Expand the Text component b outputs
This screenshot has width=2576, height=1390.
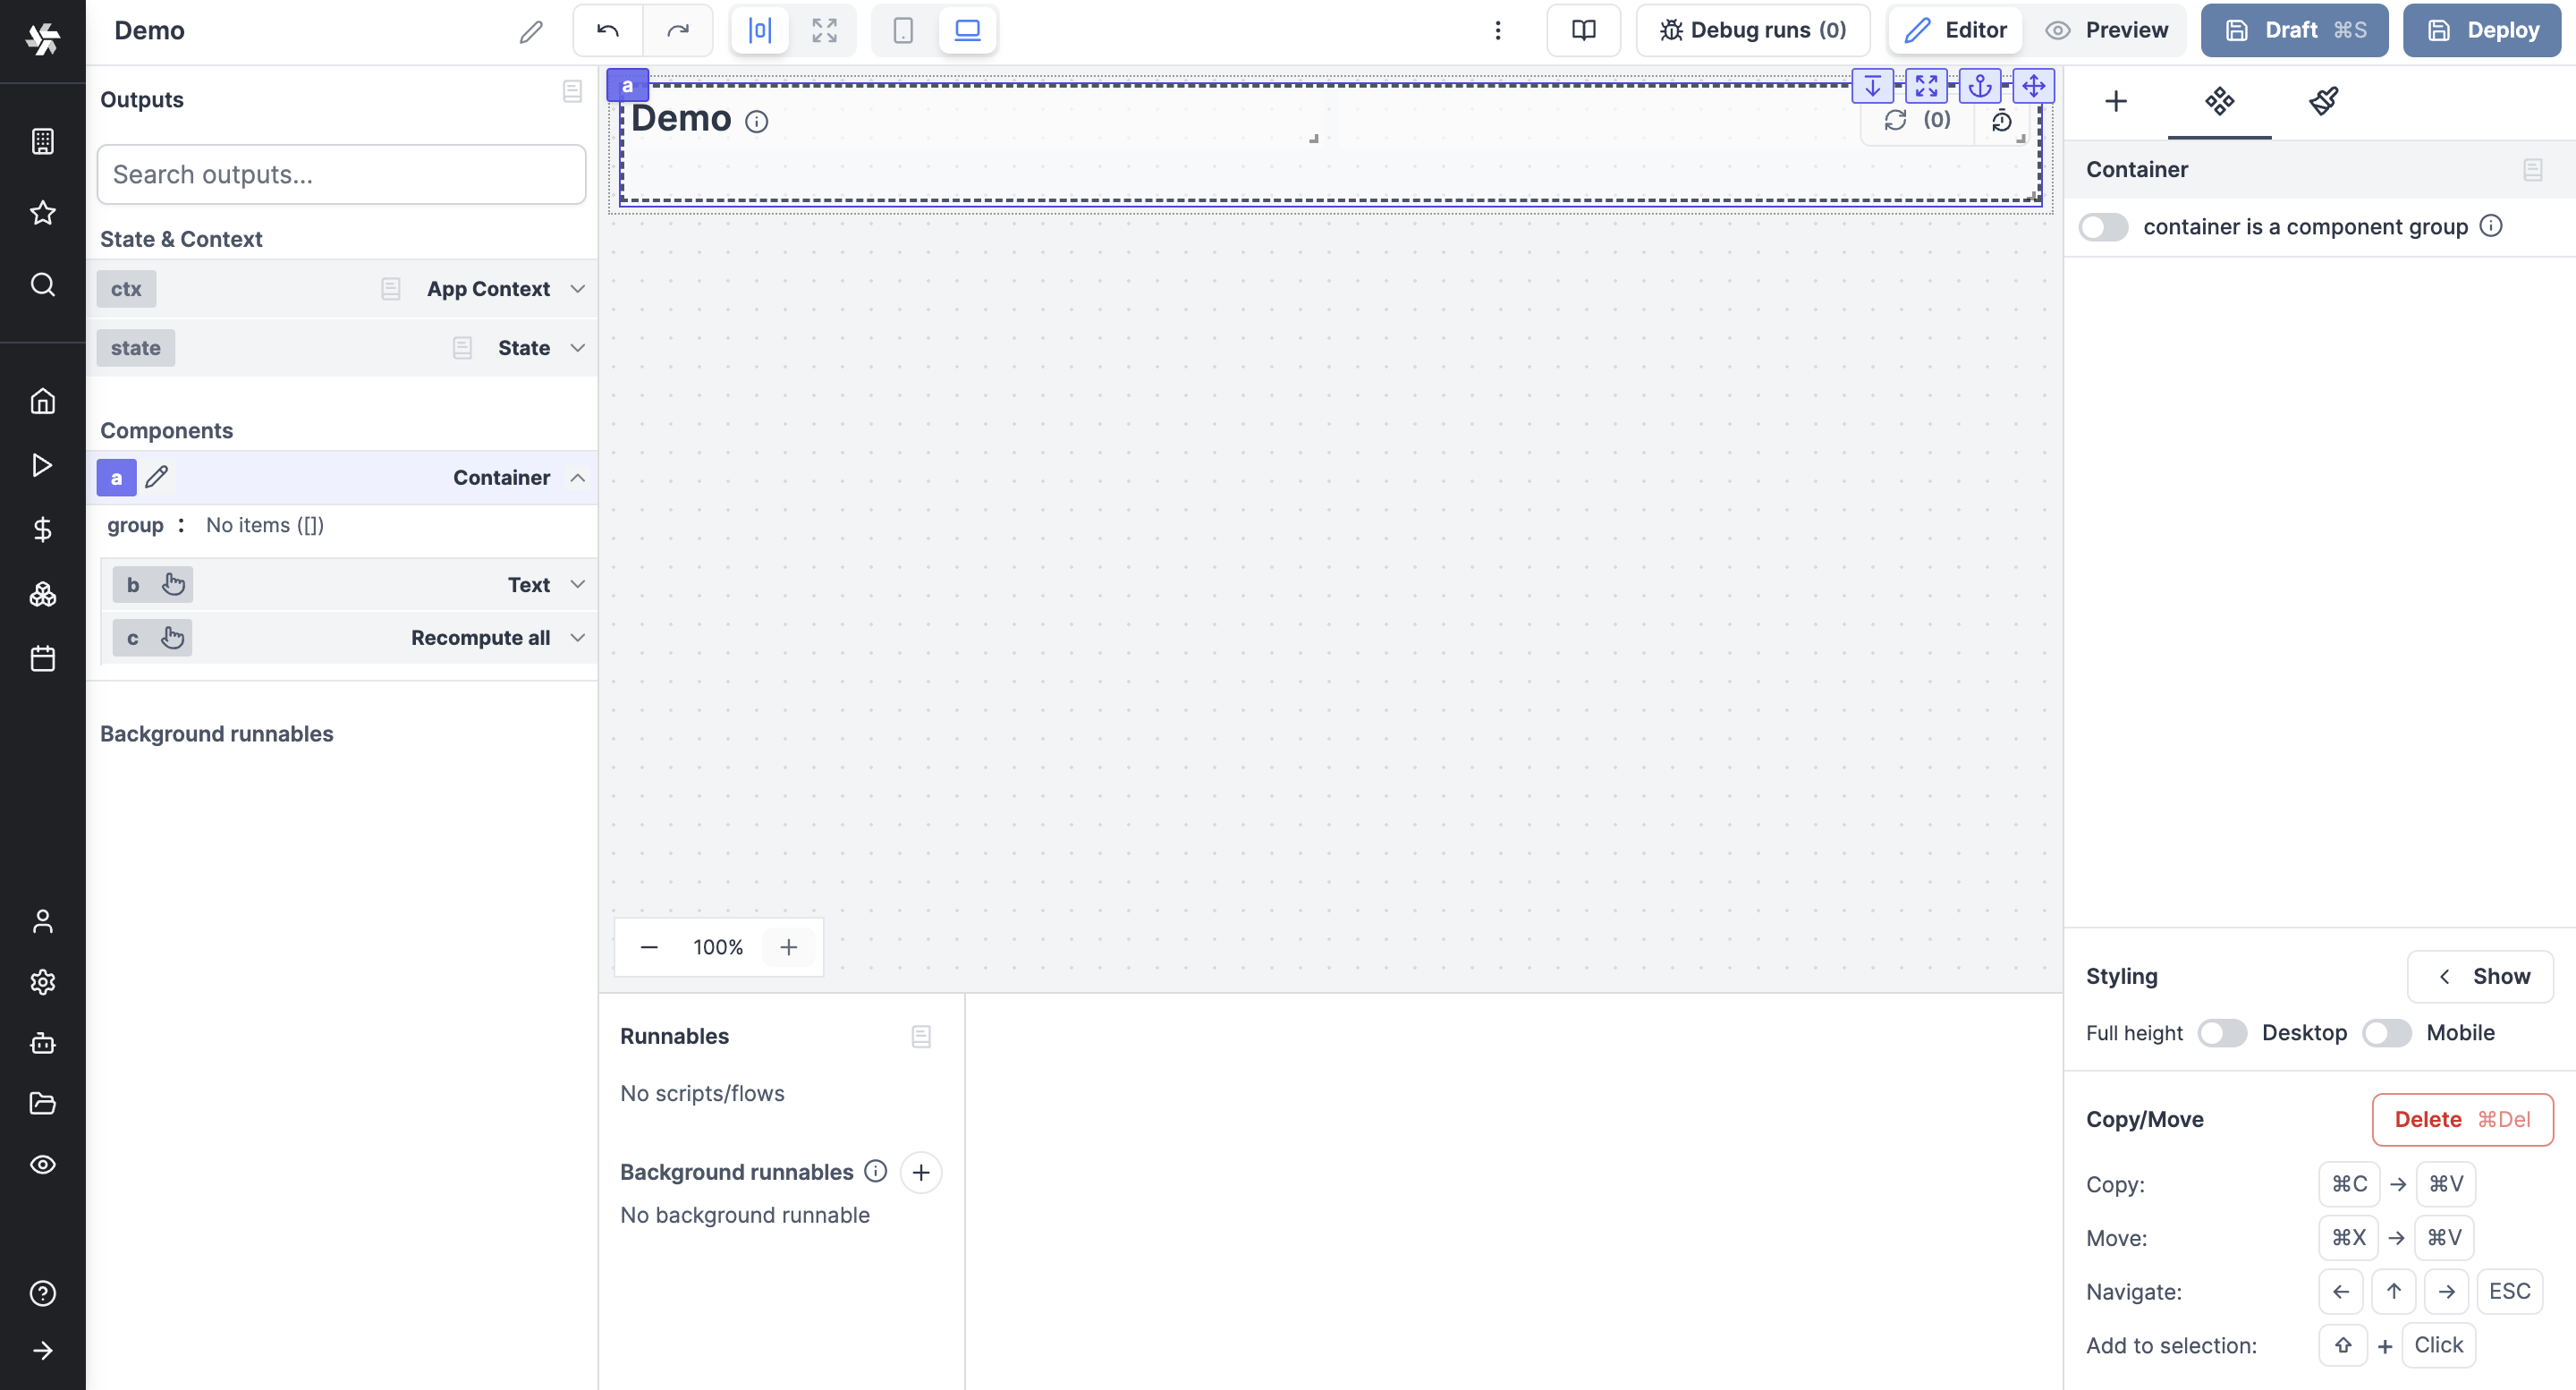(x=577, y=585)
